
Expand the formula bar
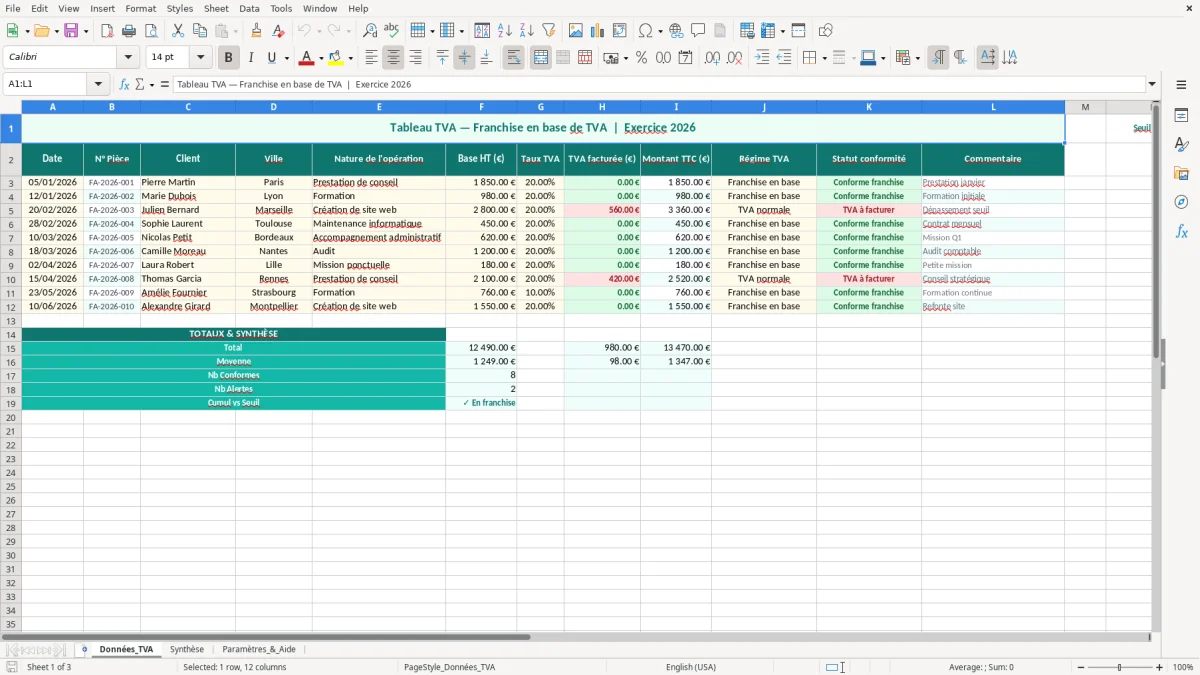click(x=1152, y=84)
